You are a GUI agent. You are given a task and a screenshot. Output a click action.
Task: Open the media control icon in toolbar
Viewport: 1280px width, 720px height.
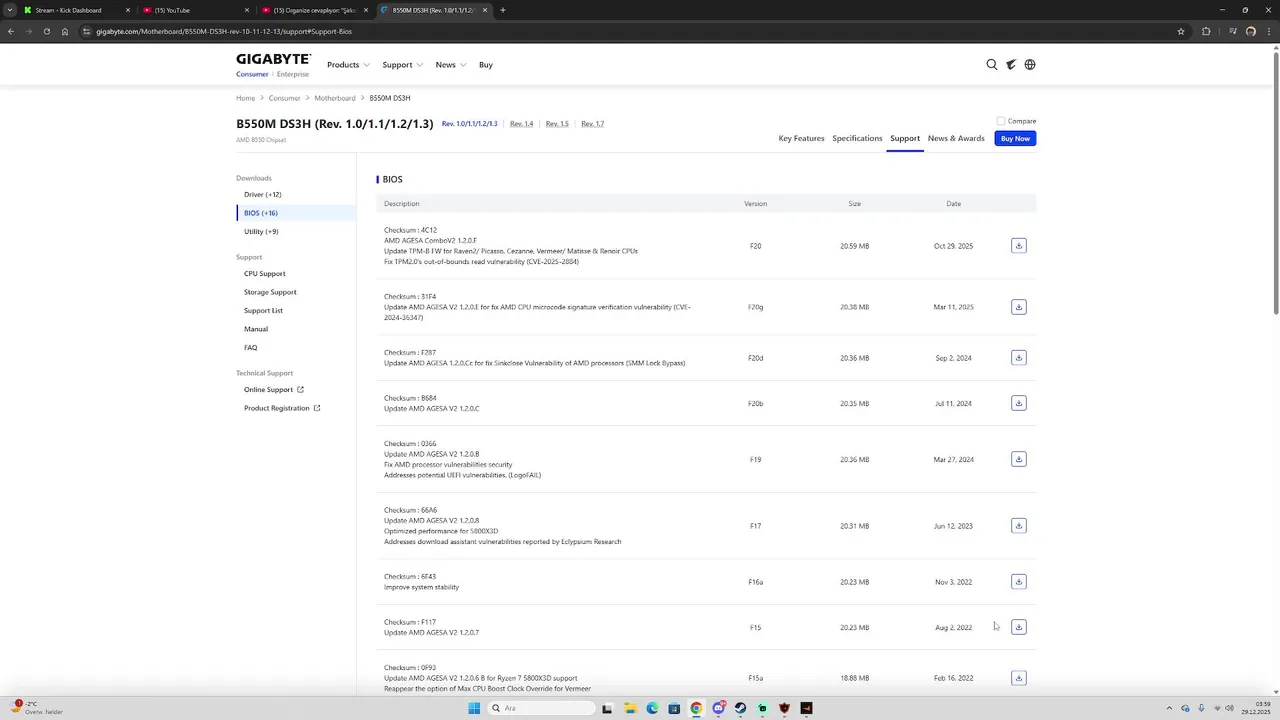click(1231, 31)
